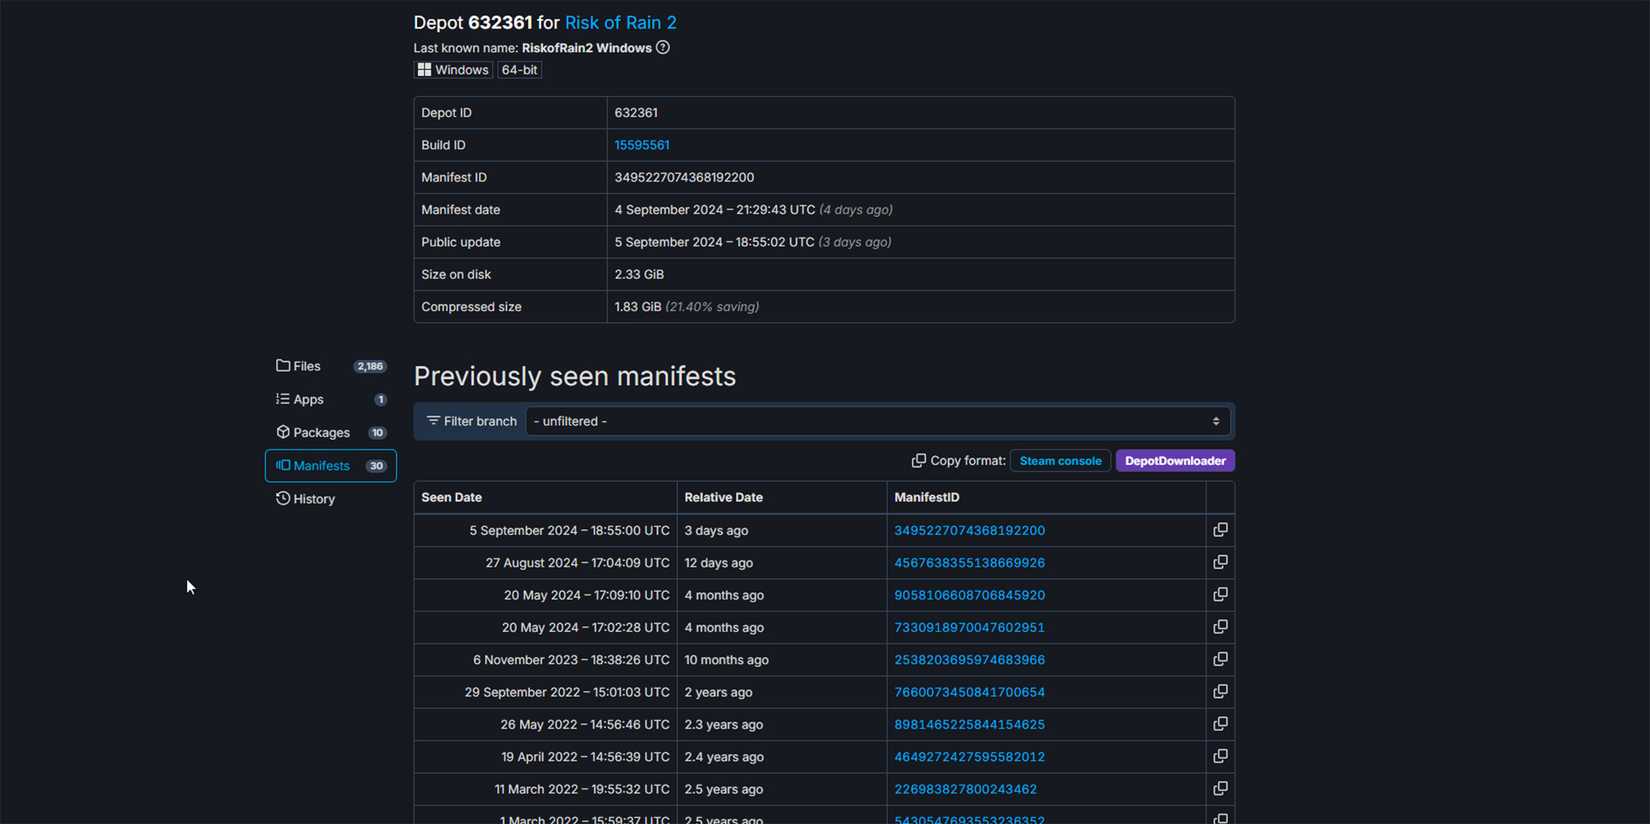This screenshot has height=824, width=1650.
Task: Copy manifest 9058106608706845920 using copy icon
Action: tap(1220, 595)
